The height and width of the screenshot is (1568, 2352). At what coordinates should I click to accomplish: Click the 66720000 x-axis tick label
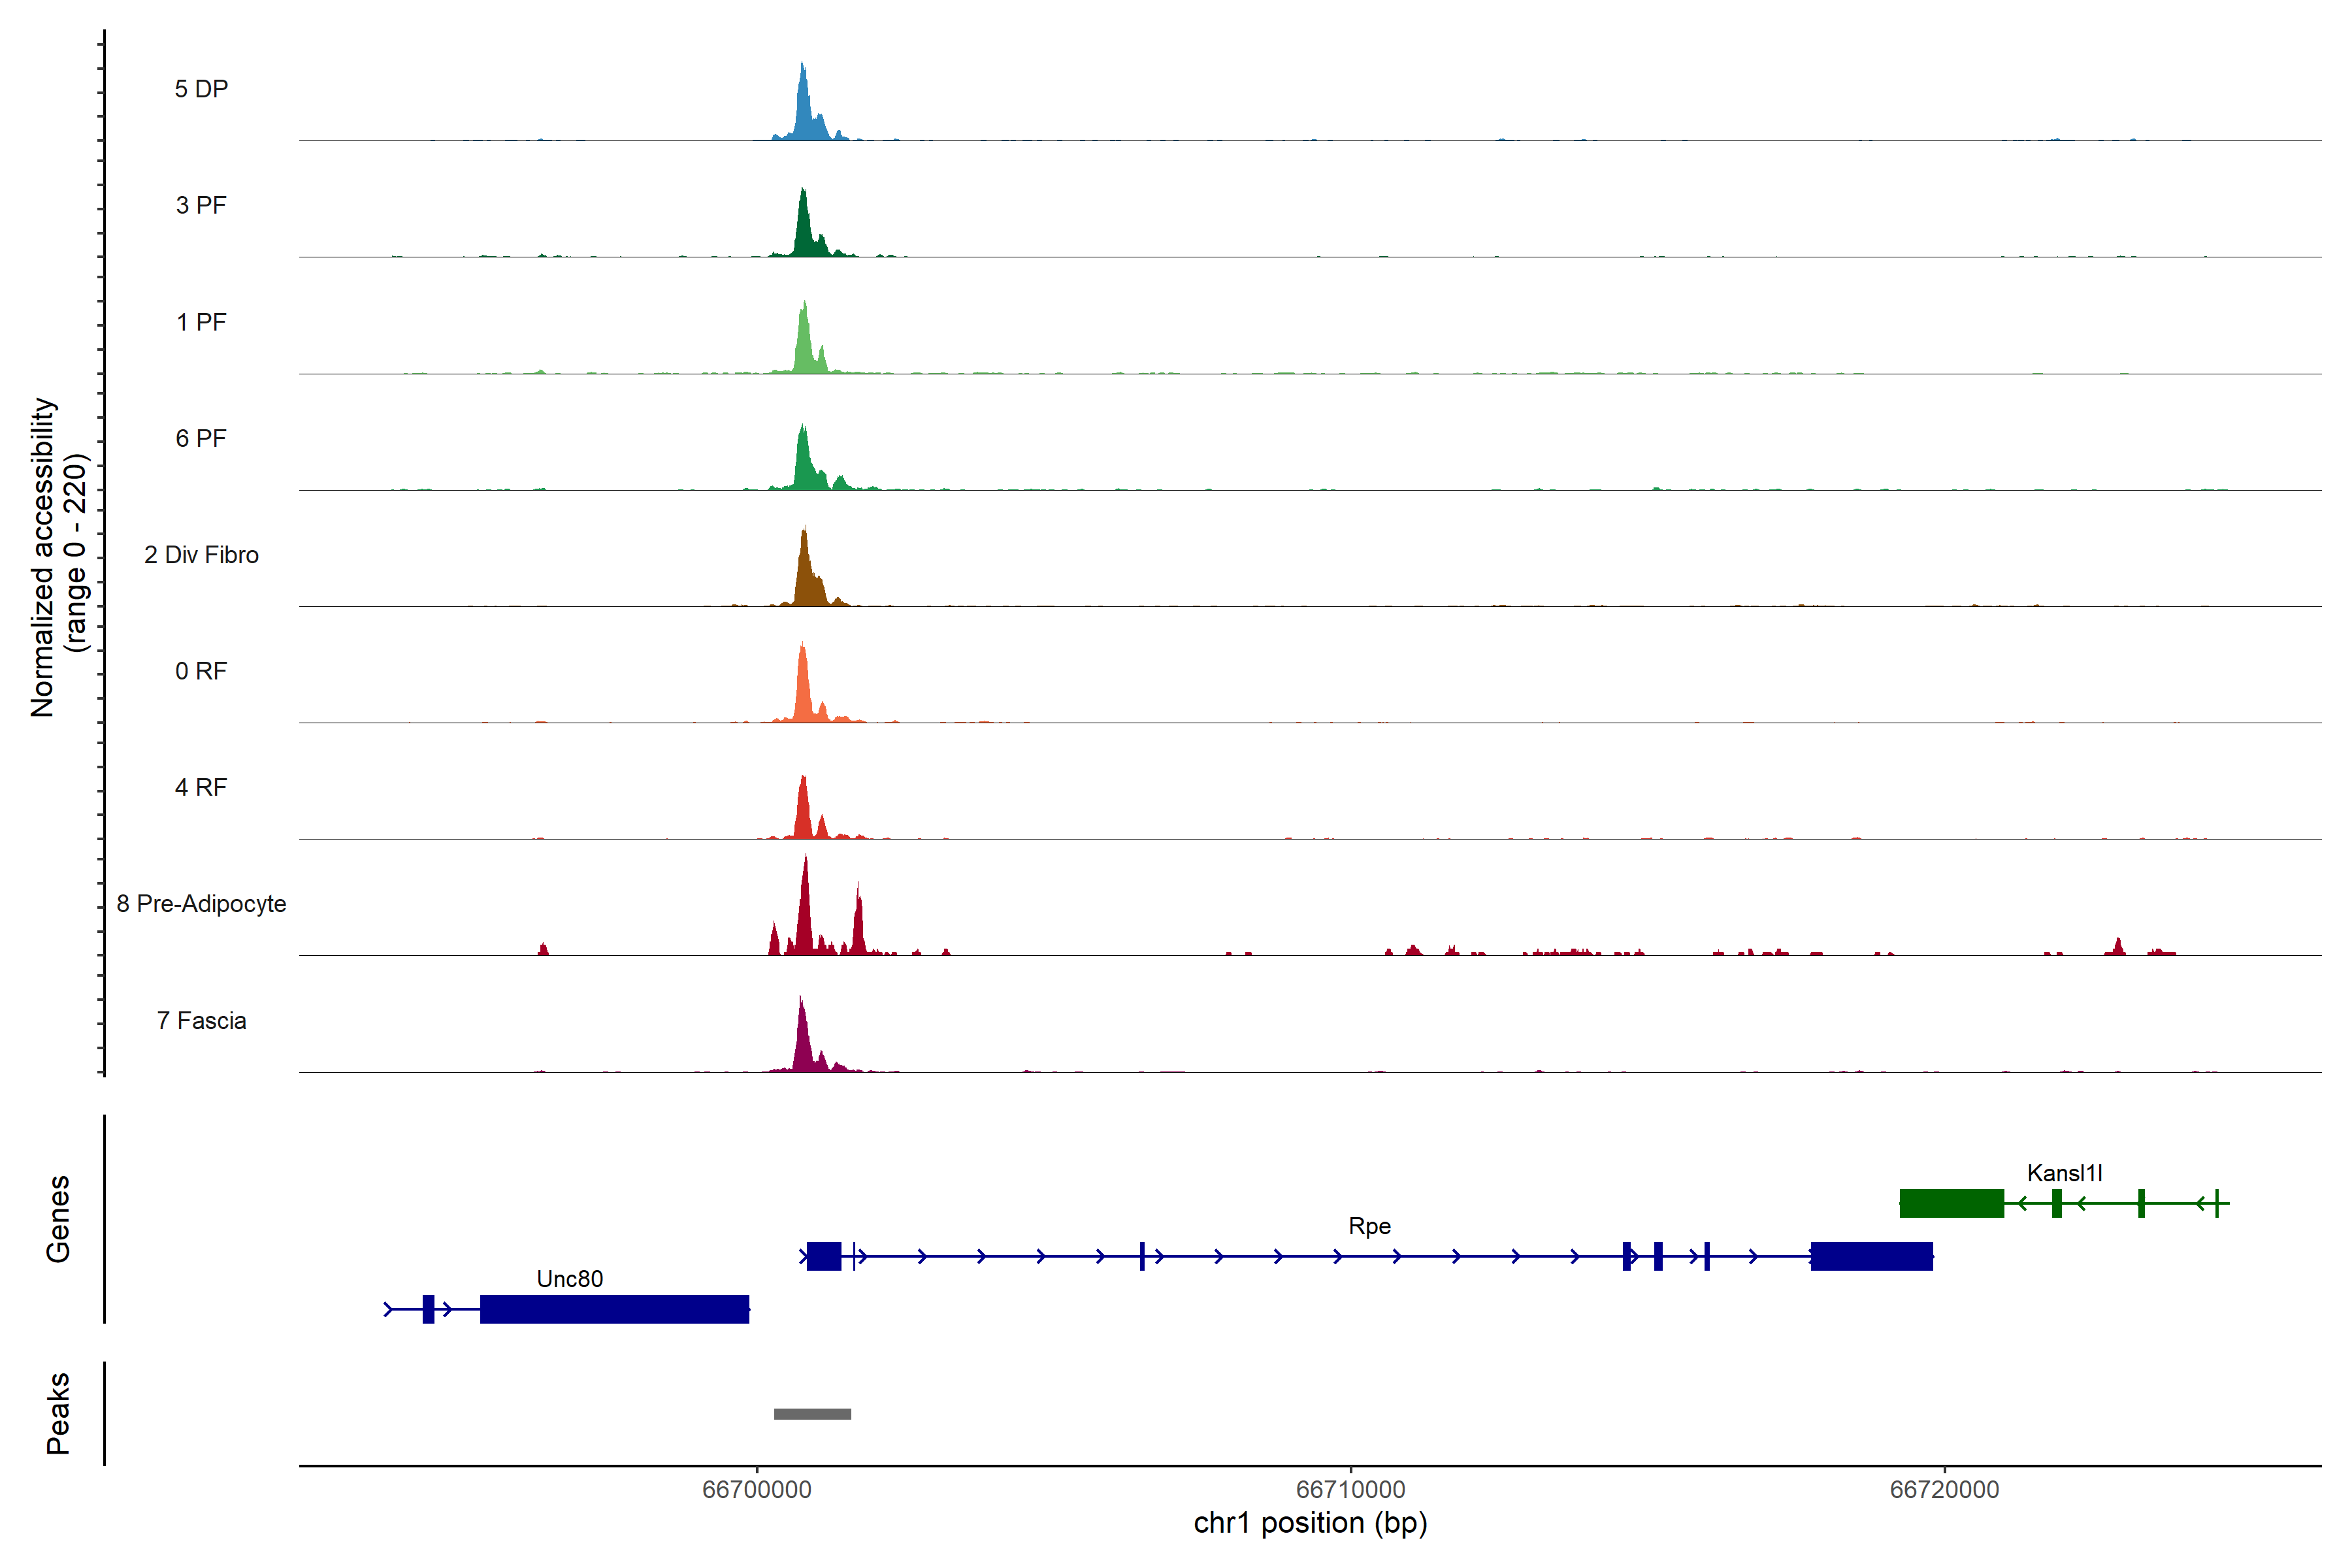1944,1490
